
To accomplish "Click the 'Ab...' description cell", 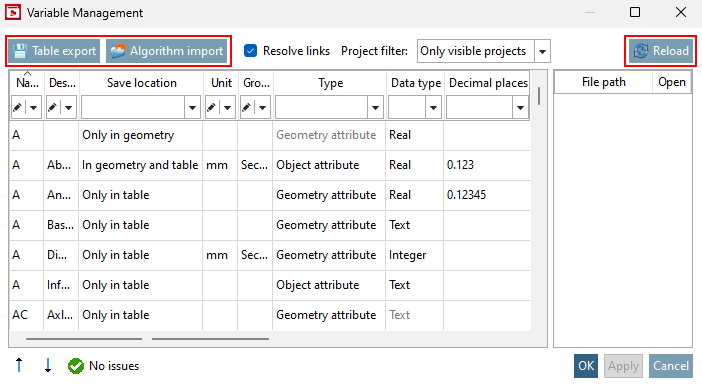I will coord(61,165).
